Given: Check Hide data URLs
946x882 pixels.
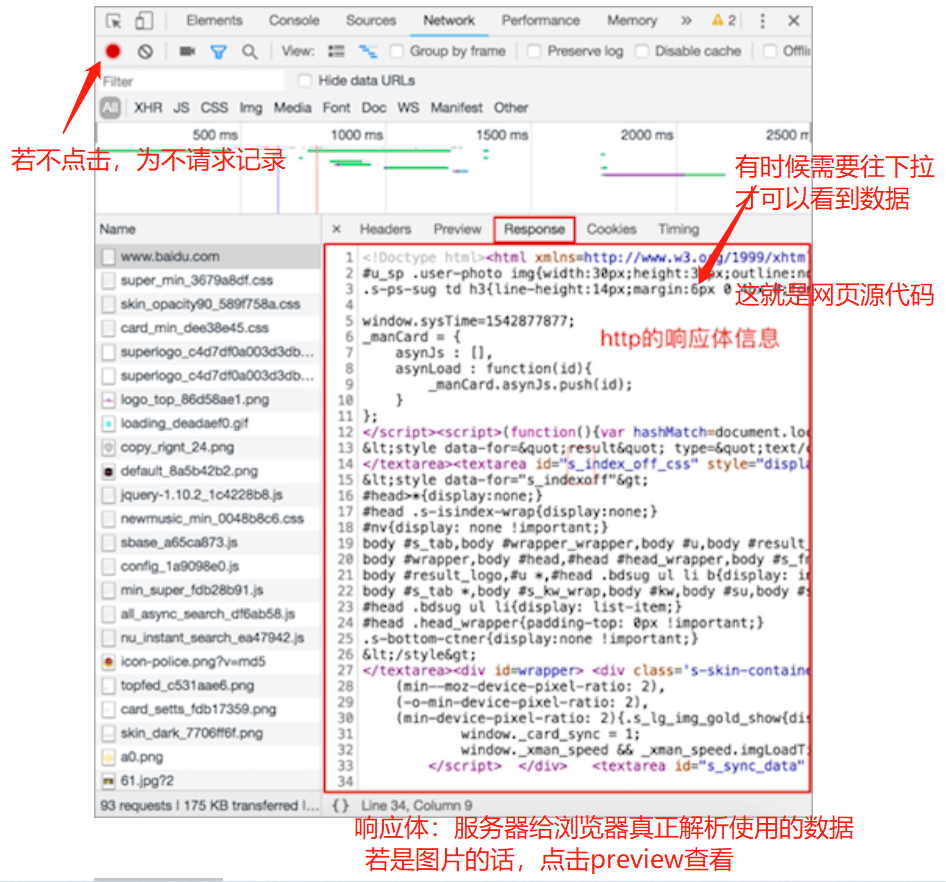Looking at the screenshot, I should [x=305, y=81].
